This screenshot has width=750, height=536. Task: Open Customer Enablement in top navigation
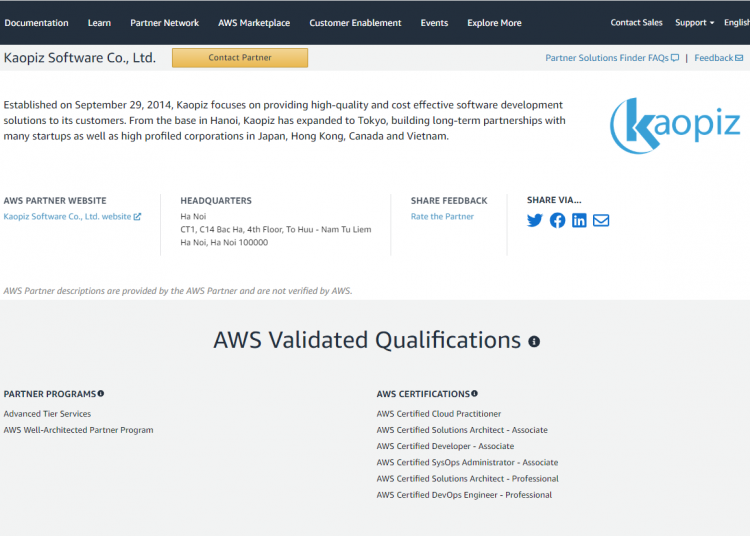(355, 23)
